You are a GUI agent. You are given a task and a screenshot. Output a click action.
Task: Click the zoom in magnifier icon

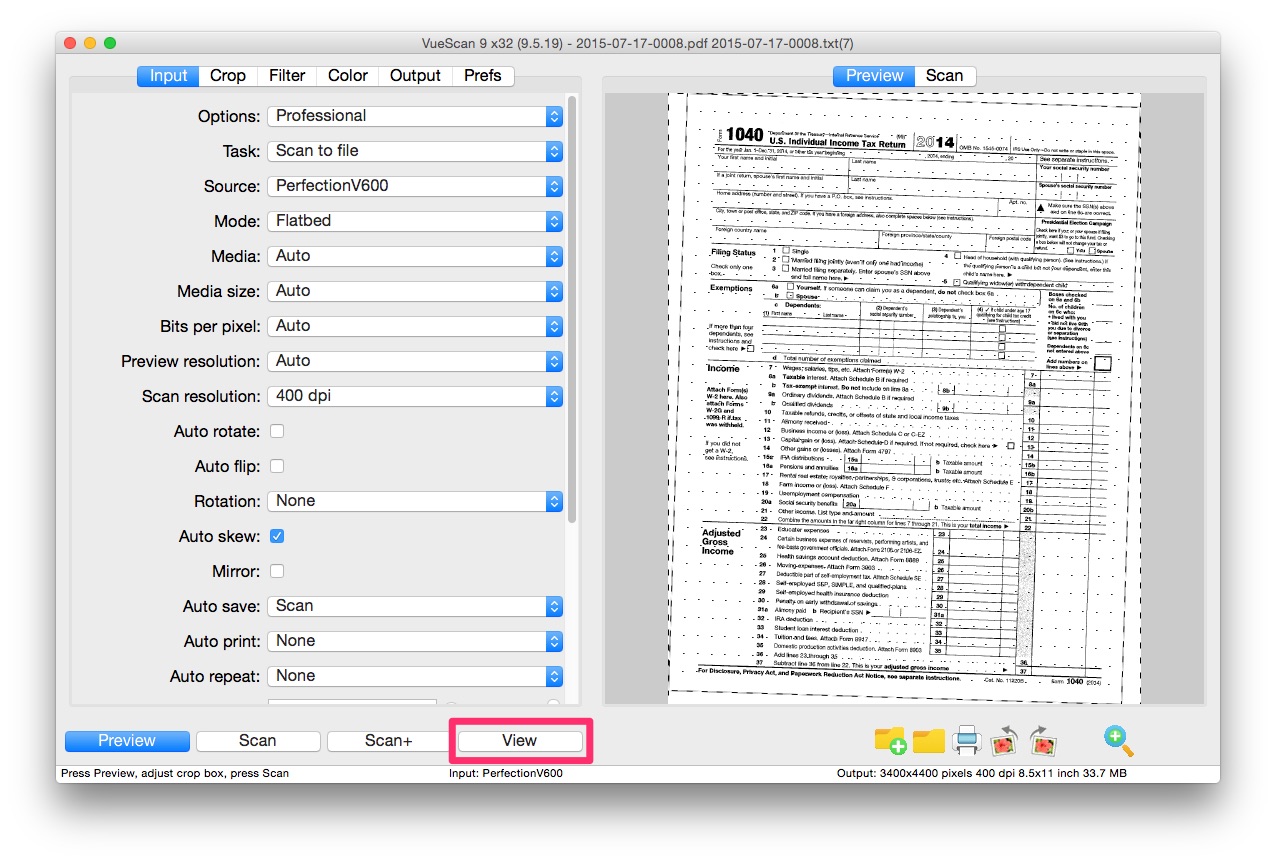(1118, 740)
